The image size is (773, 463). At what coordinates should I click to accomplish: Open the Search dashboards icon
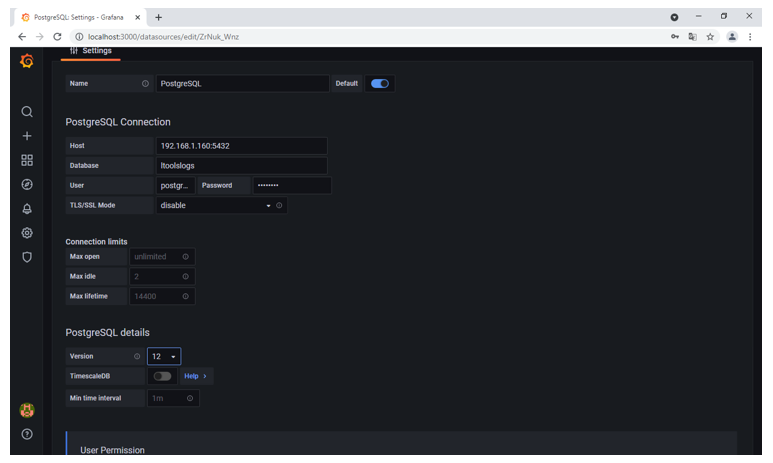click(27, 112)
